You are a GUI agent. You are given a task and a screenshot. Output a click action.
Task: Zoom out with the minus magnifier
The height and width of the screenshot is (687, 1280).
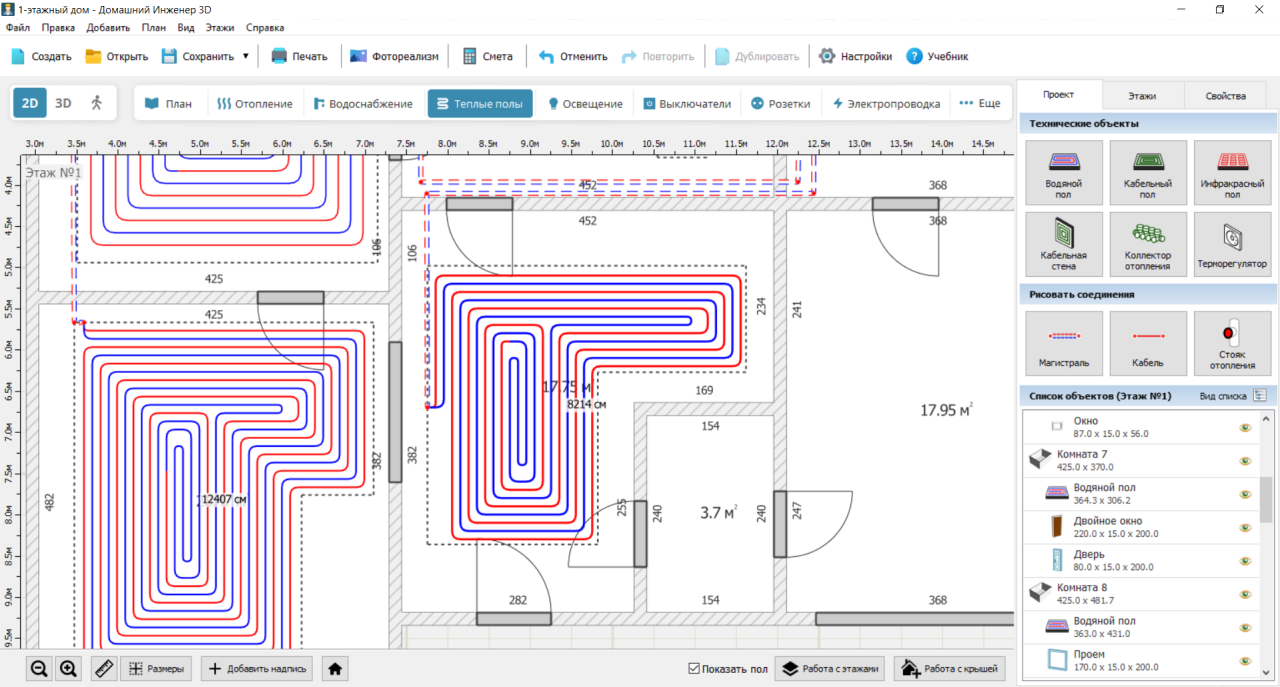[x=39, y=669]
